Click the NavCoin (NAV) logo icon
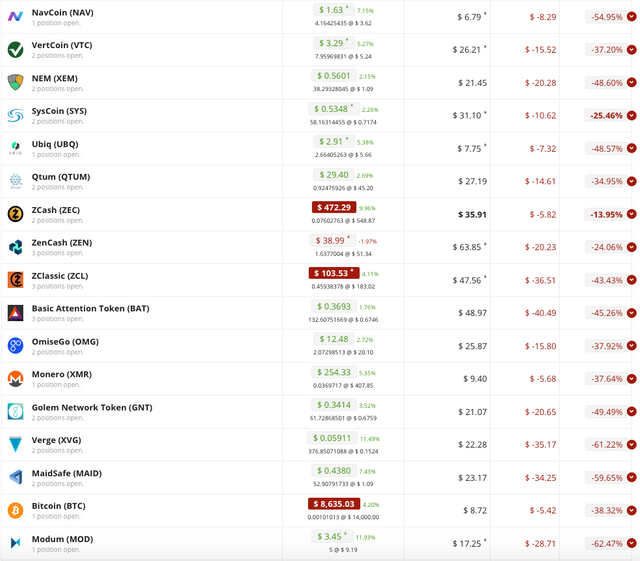 16,16
